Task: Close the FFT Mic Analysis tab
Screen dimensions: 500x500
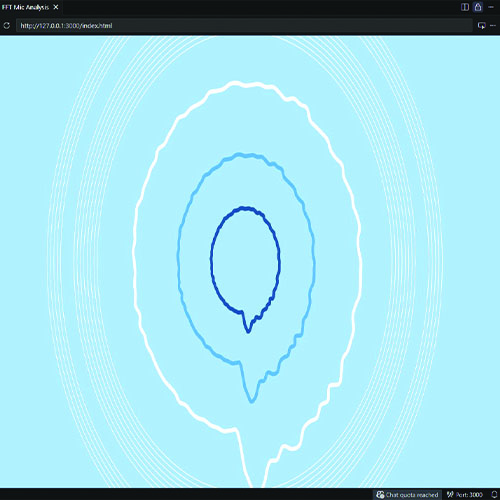Action: (x=56, y=7)
